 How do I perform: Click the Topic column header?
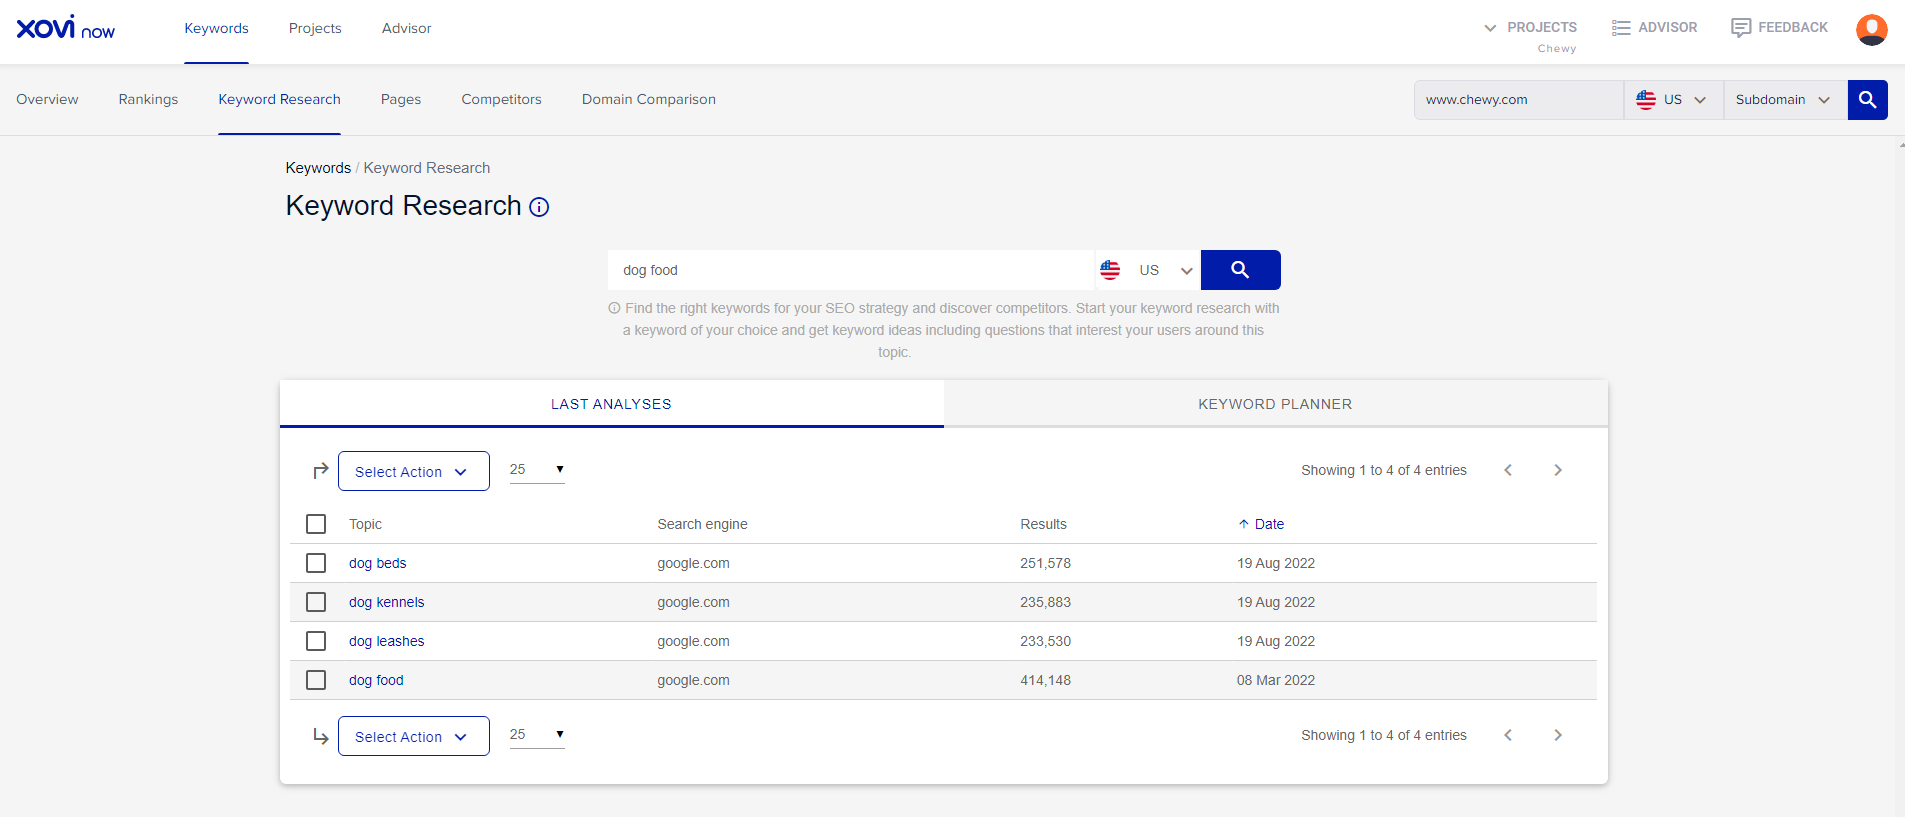coord(365,524)
